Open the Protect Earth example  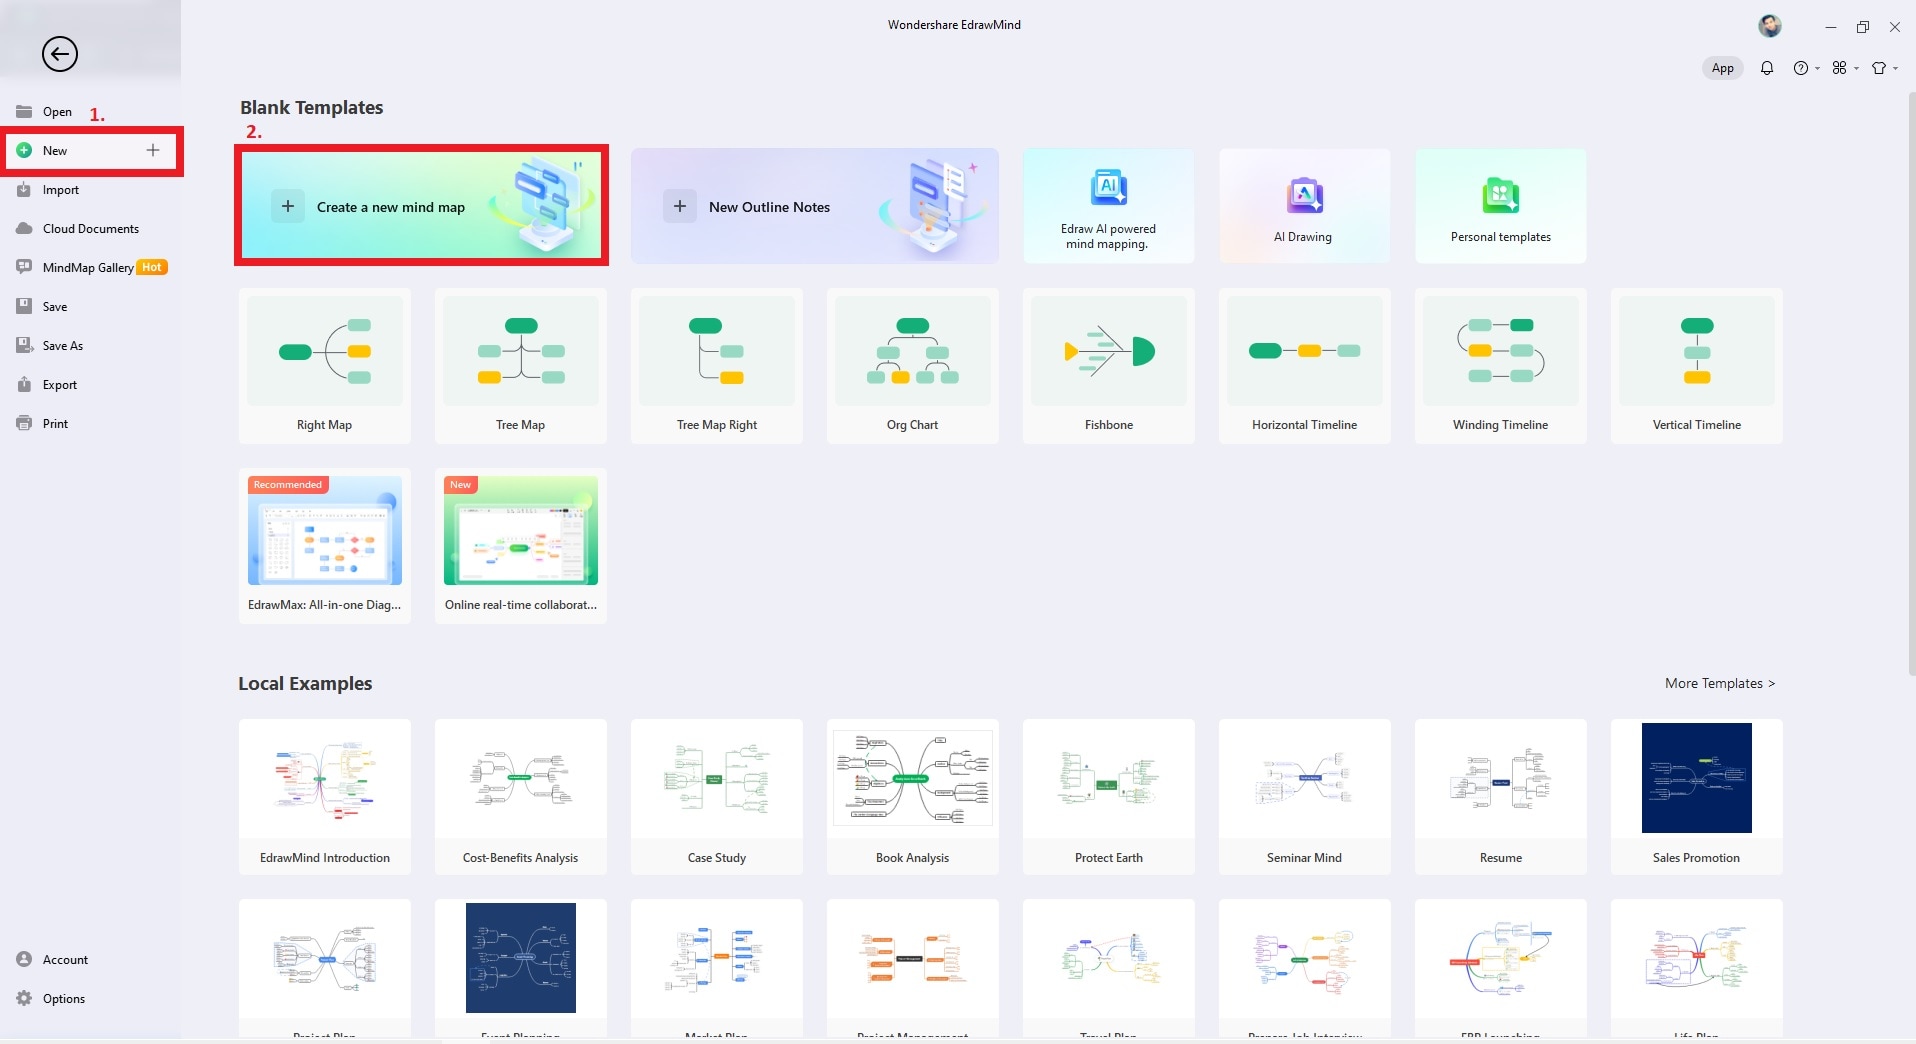pos(1108,797)
